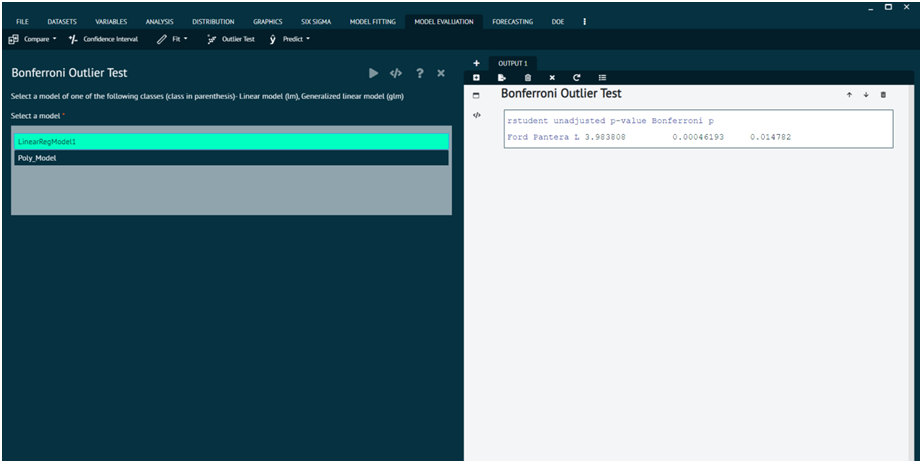This screenshot has height=463, width=922.
Task: Click the Outlier Test scatter icon
Action: tap(212, 39)
